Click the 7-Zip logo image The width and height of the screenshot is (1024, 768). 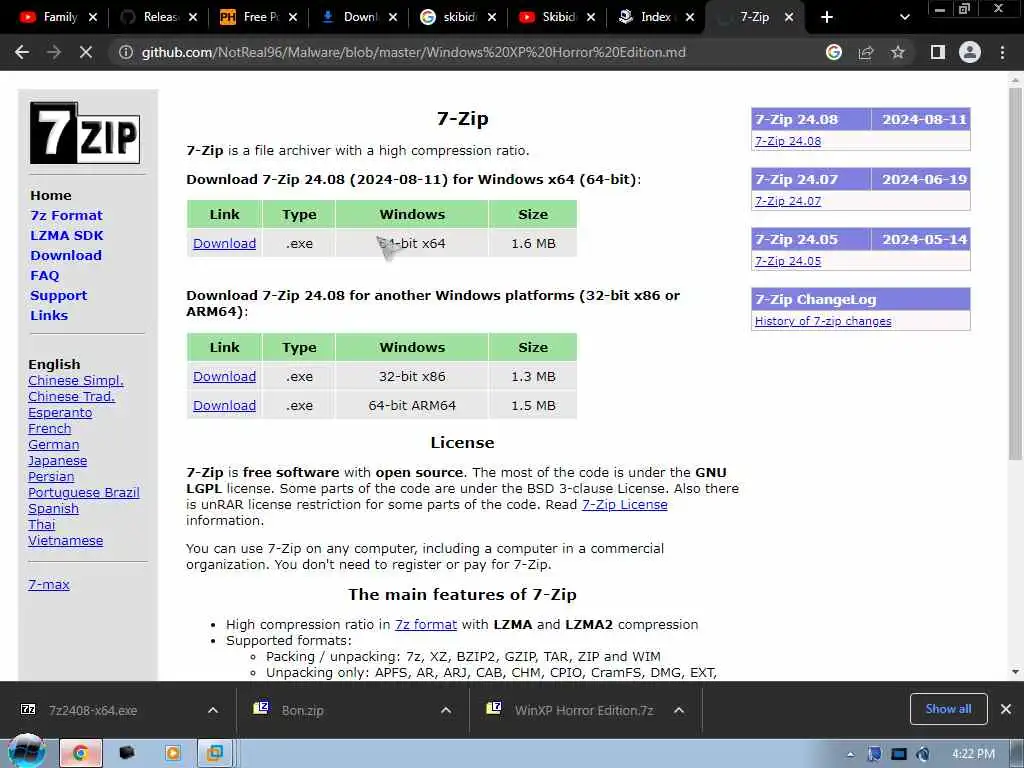(x=85, y=133)
